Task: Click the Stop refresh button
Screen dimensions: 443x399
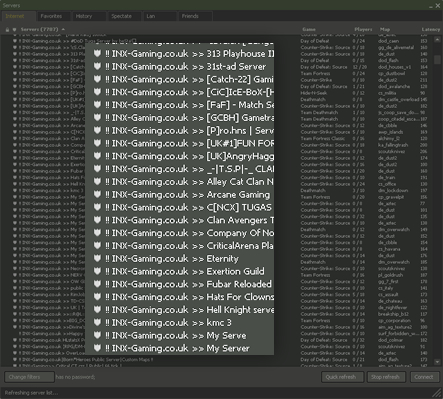Action: point(386,377)
